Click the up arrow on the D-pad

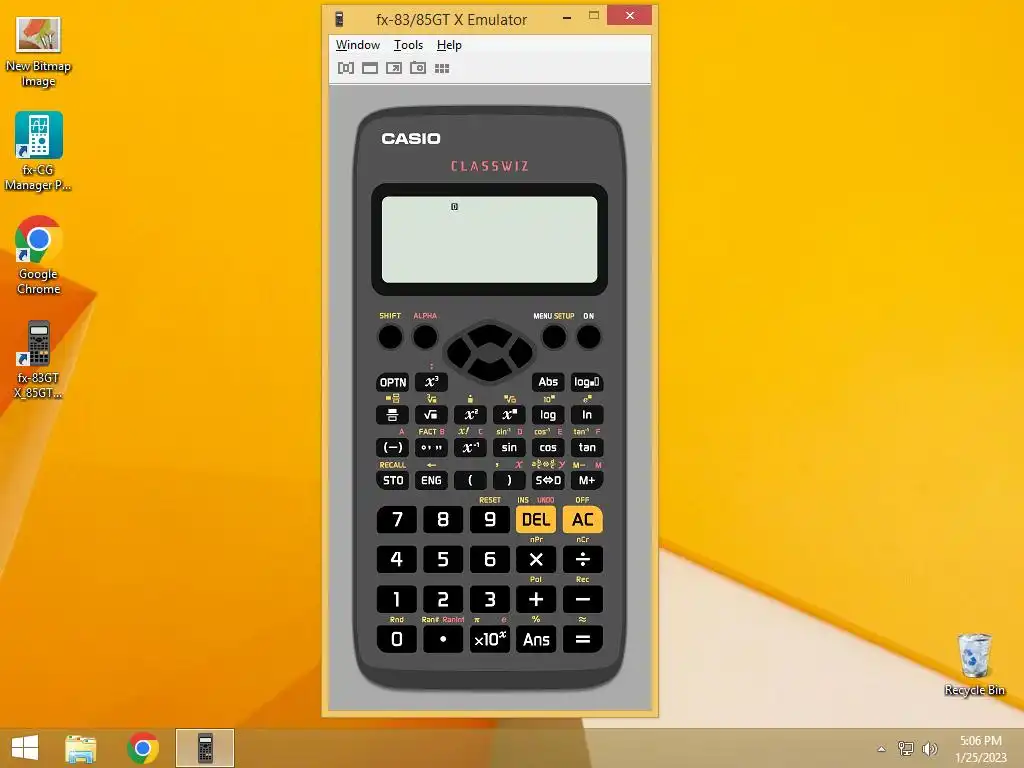[x=490, y=334]
